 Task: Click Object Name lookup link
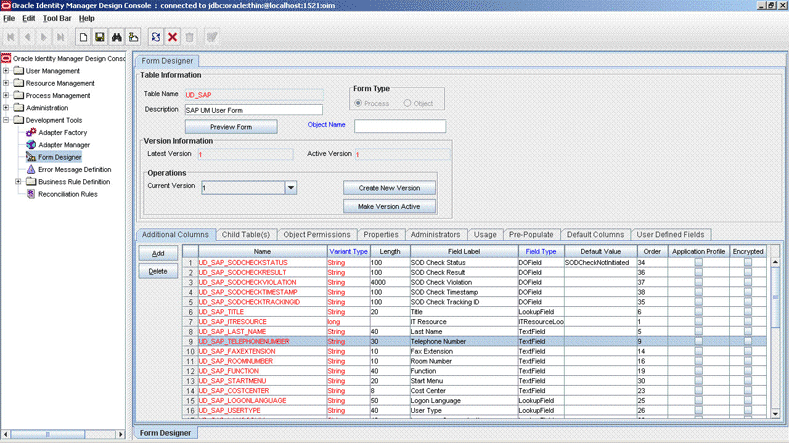327,125
